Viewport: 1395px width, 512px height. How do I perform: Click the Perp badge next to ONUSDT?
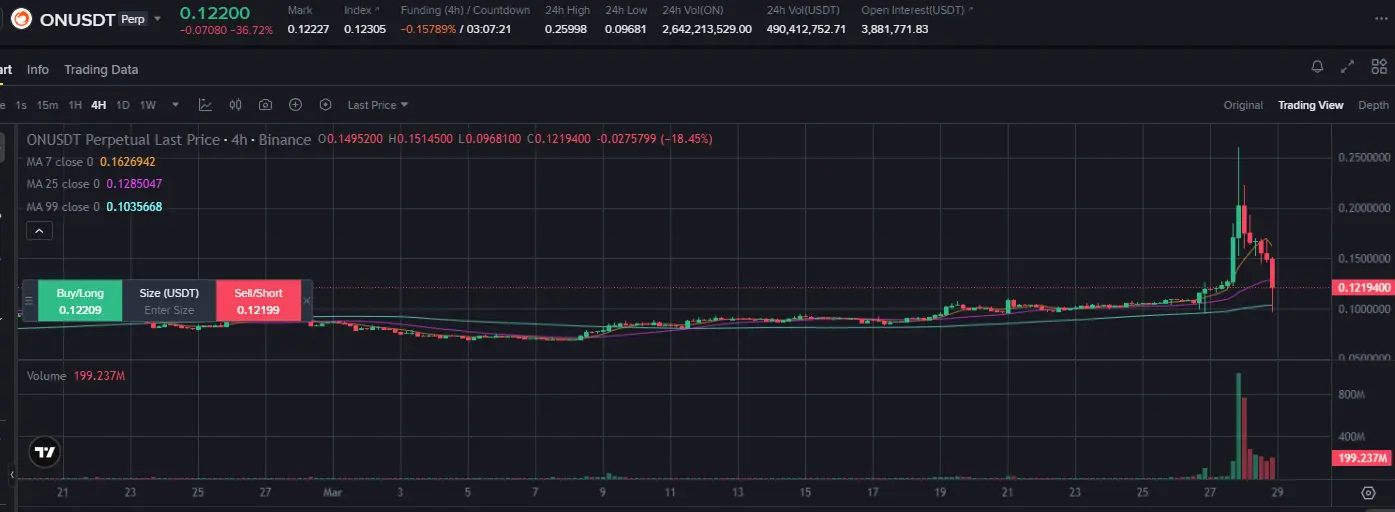click(x=131, y=19)
